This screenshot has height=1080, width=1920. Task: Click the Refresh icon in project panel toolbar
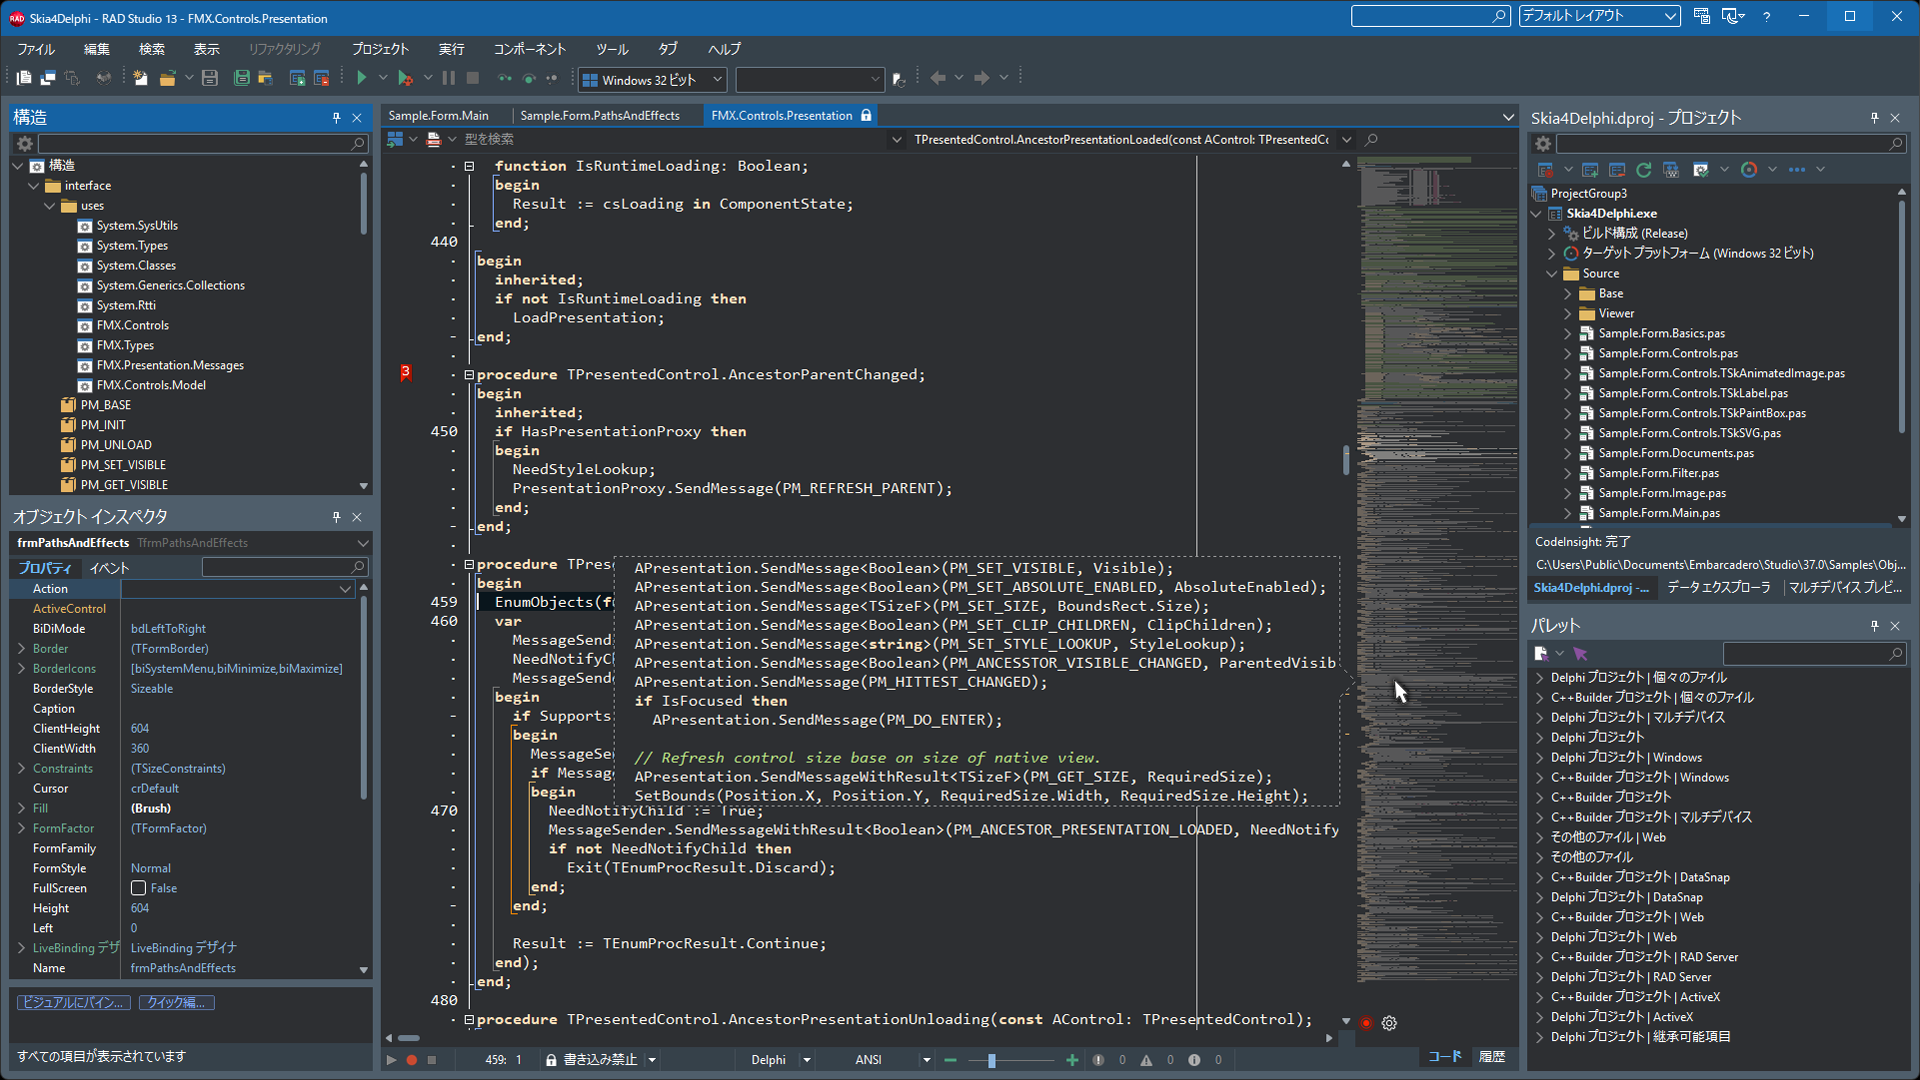click(x=1643, y=170)
